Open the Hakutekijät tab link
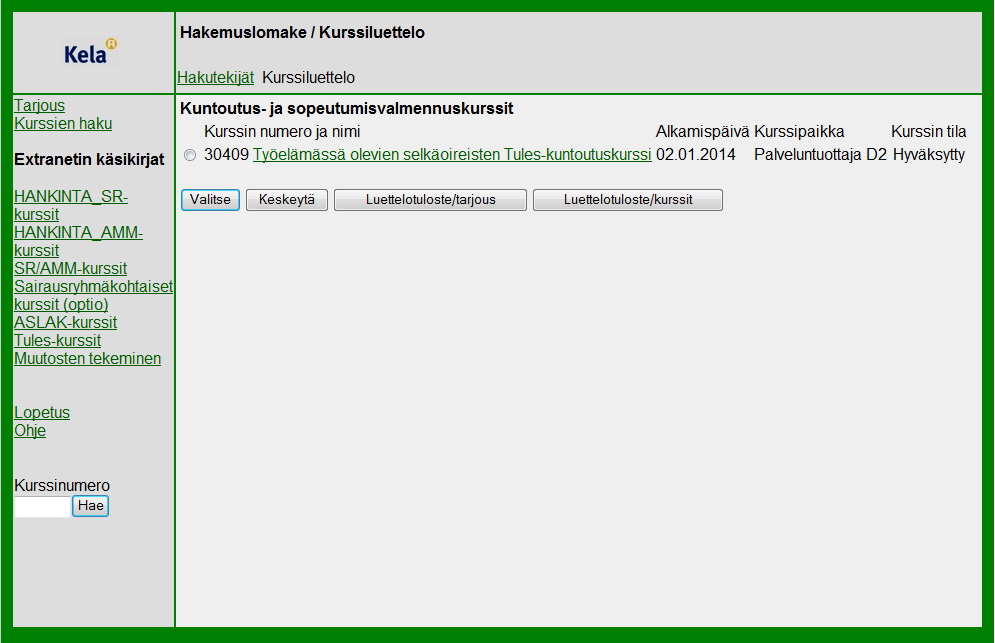Viewport: 995px width, 643px height. coord(215,77)
